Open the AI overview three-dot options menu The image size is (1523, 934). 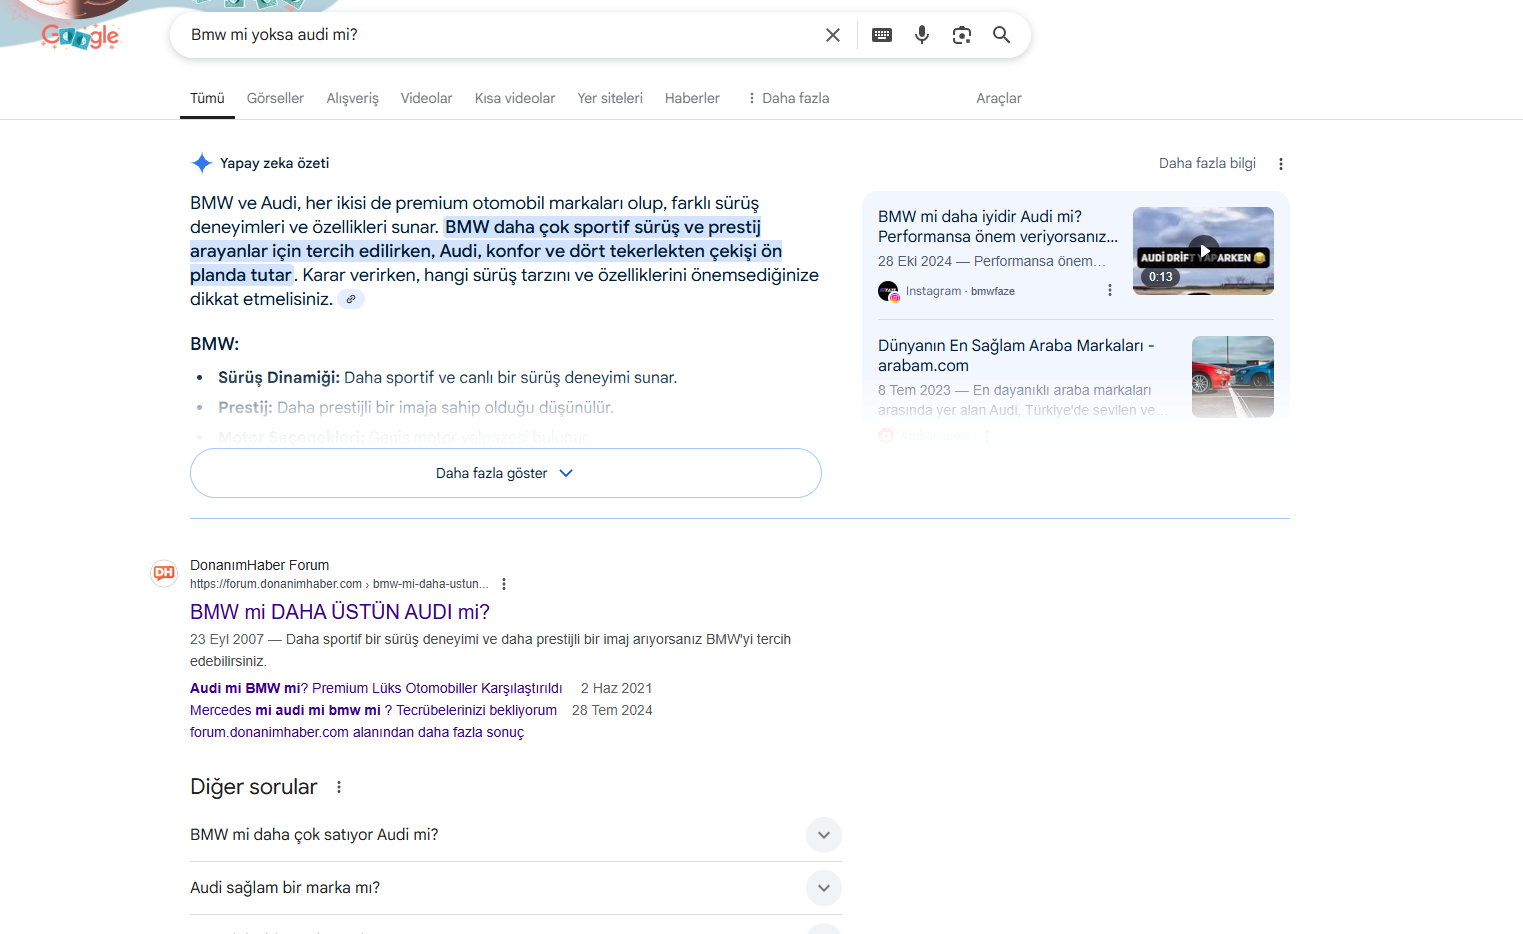[1281, 164]
